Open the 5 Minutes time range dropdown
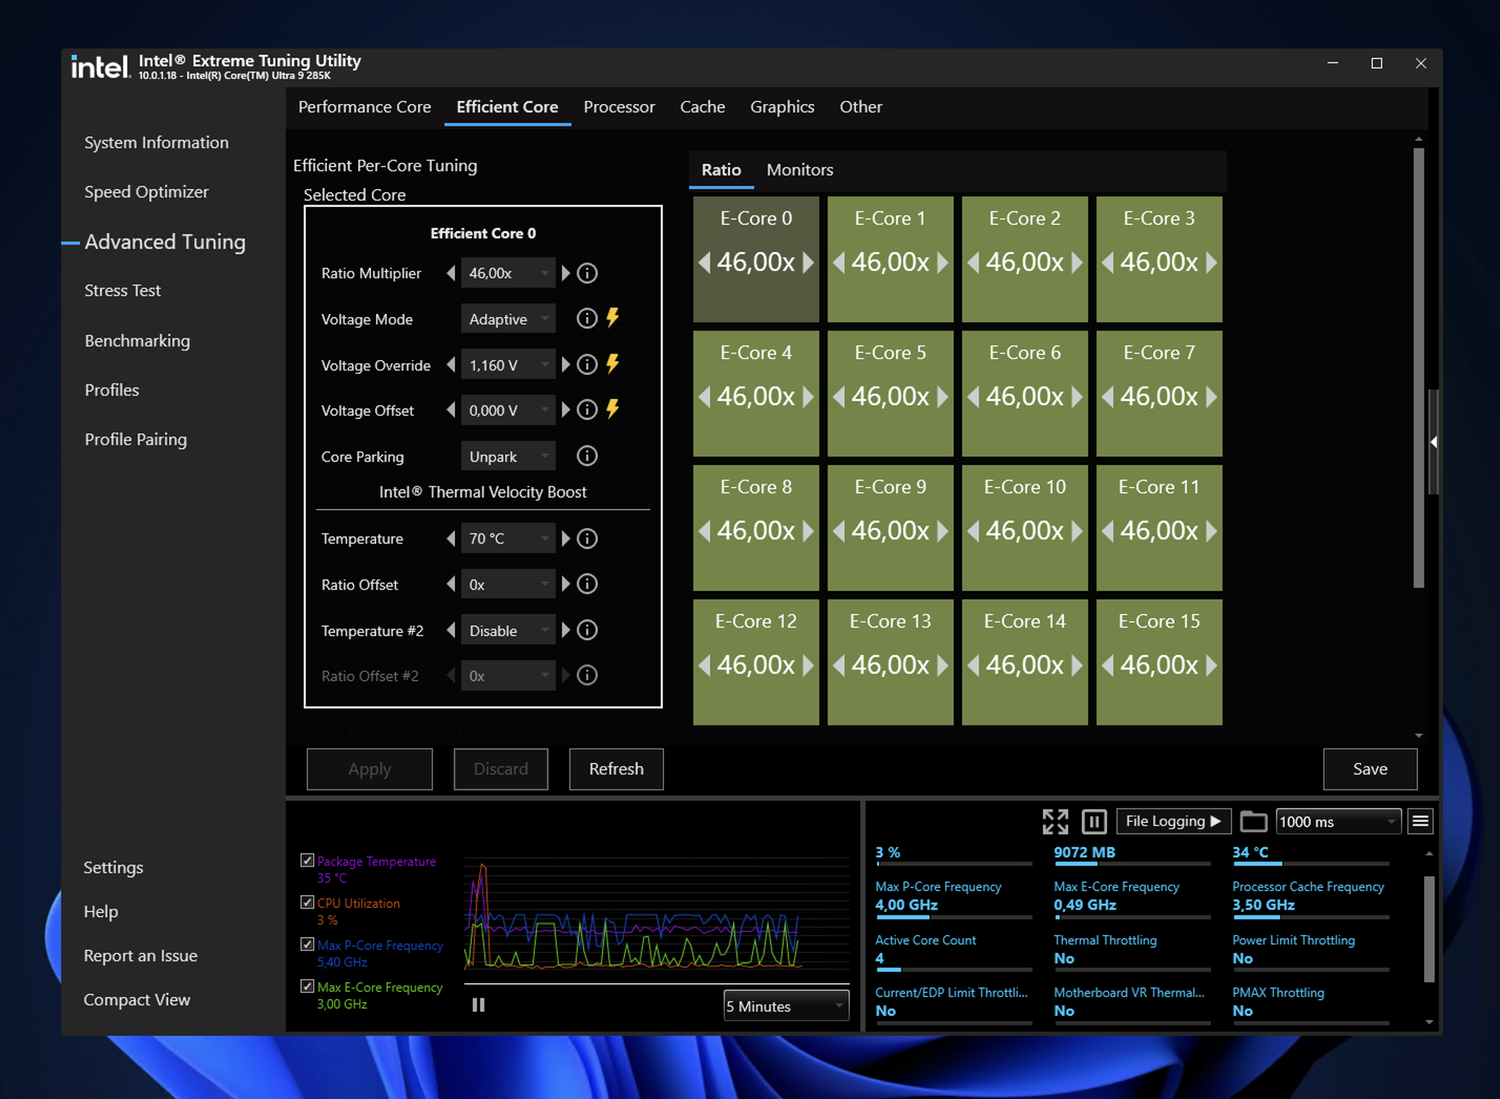 pyautogui.click(x=786, y=1006)
